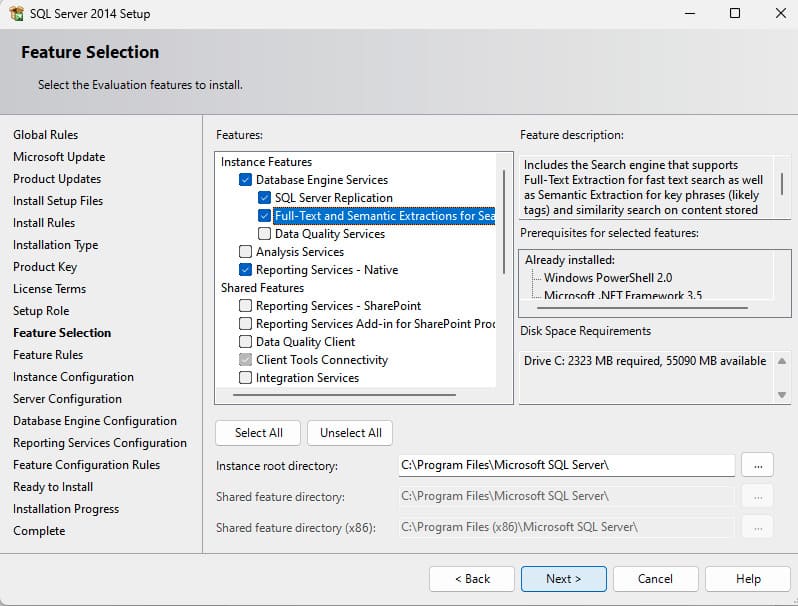798x606 pixels.
Task: Click the SQL Server Setup title bar icon
Action: (x=17, y=14)
